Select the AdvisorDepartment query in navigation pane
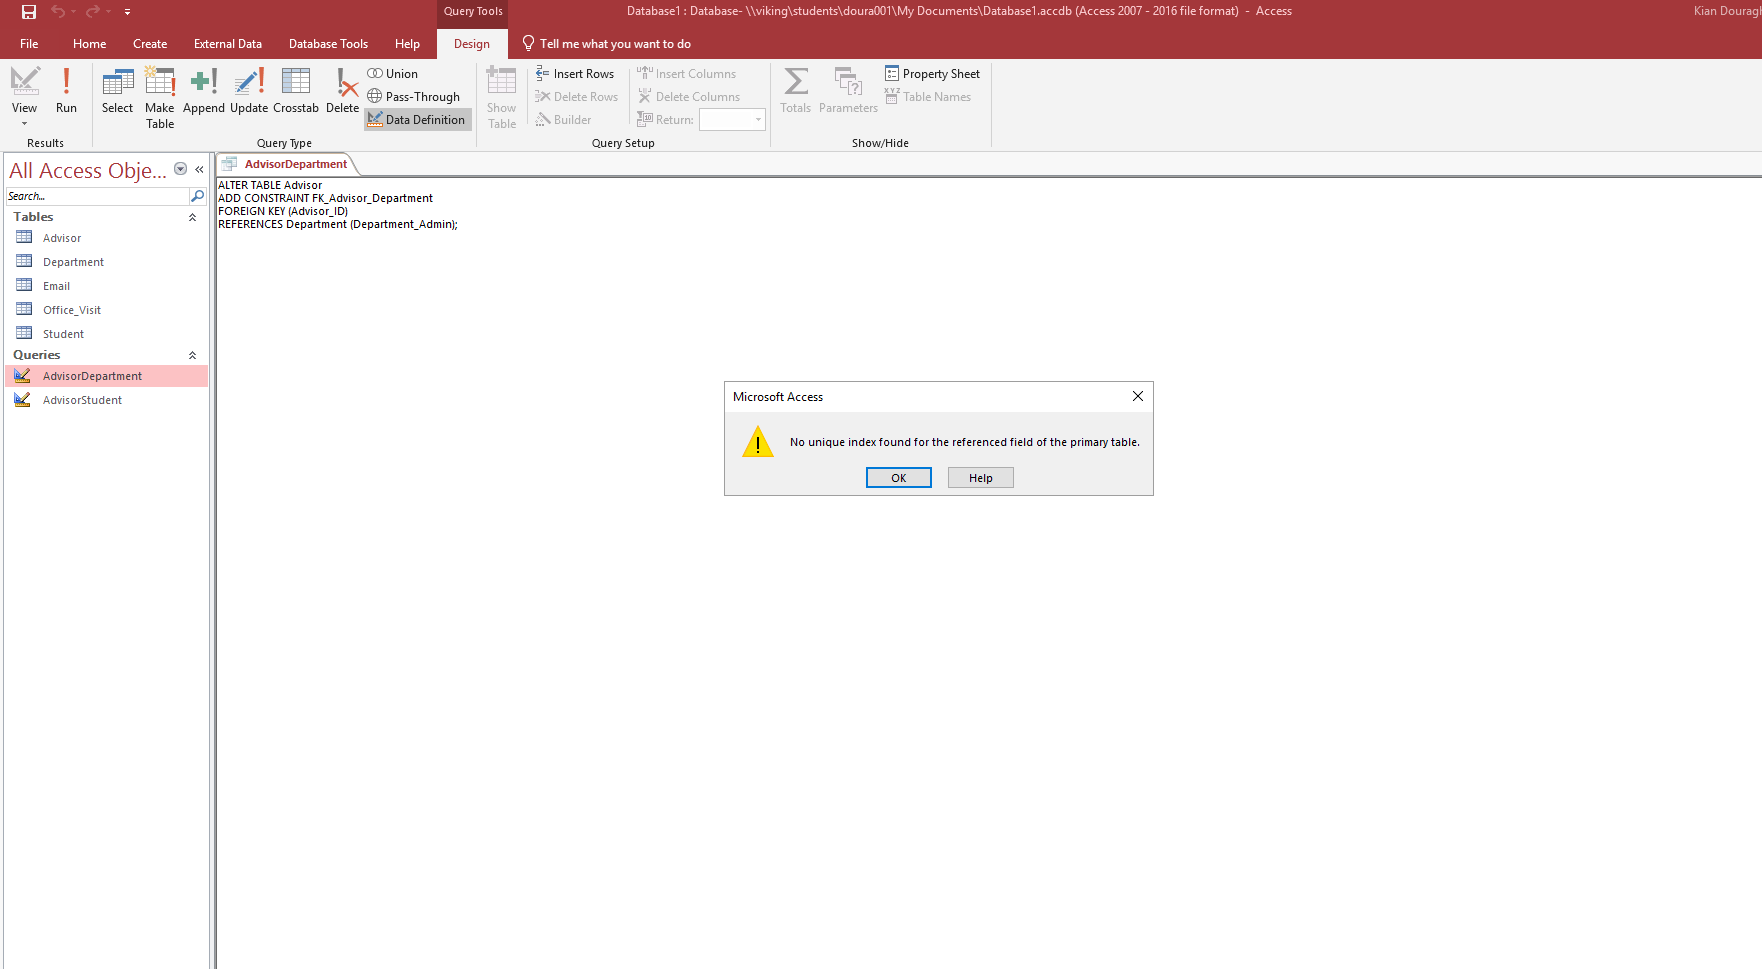The width and height of the screenshot is (1762, 969). coord(106,376)
